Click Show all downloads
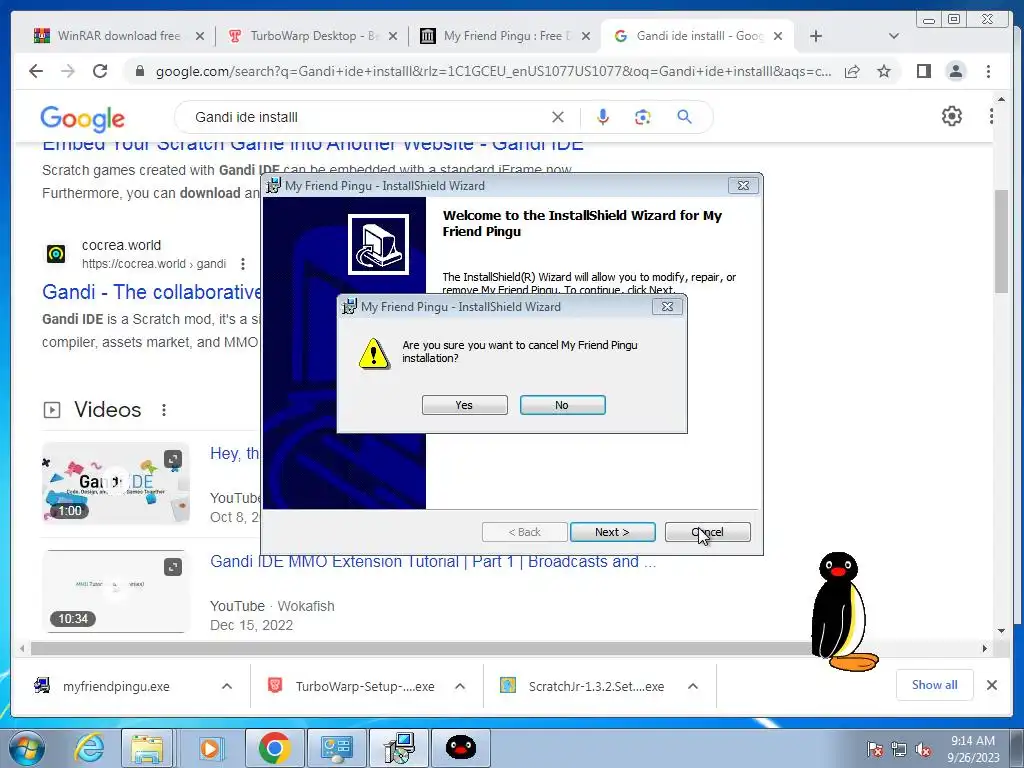The height and width of the screenshot is (768, 1024). coord(935,685)
